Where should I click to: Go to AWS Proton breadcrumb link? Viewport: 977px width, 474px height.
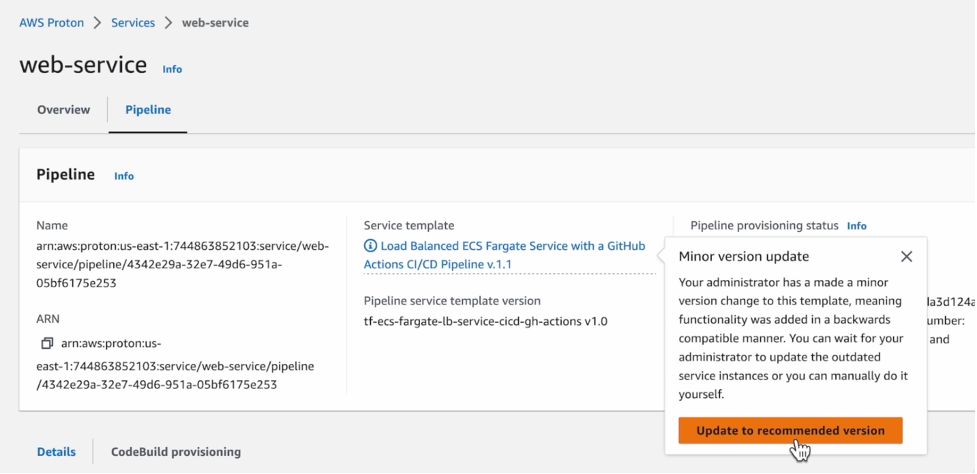[x=51, y=22]
